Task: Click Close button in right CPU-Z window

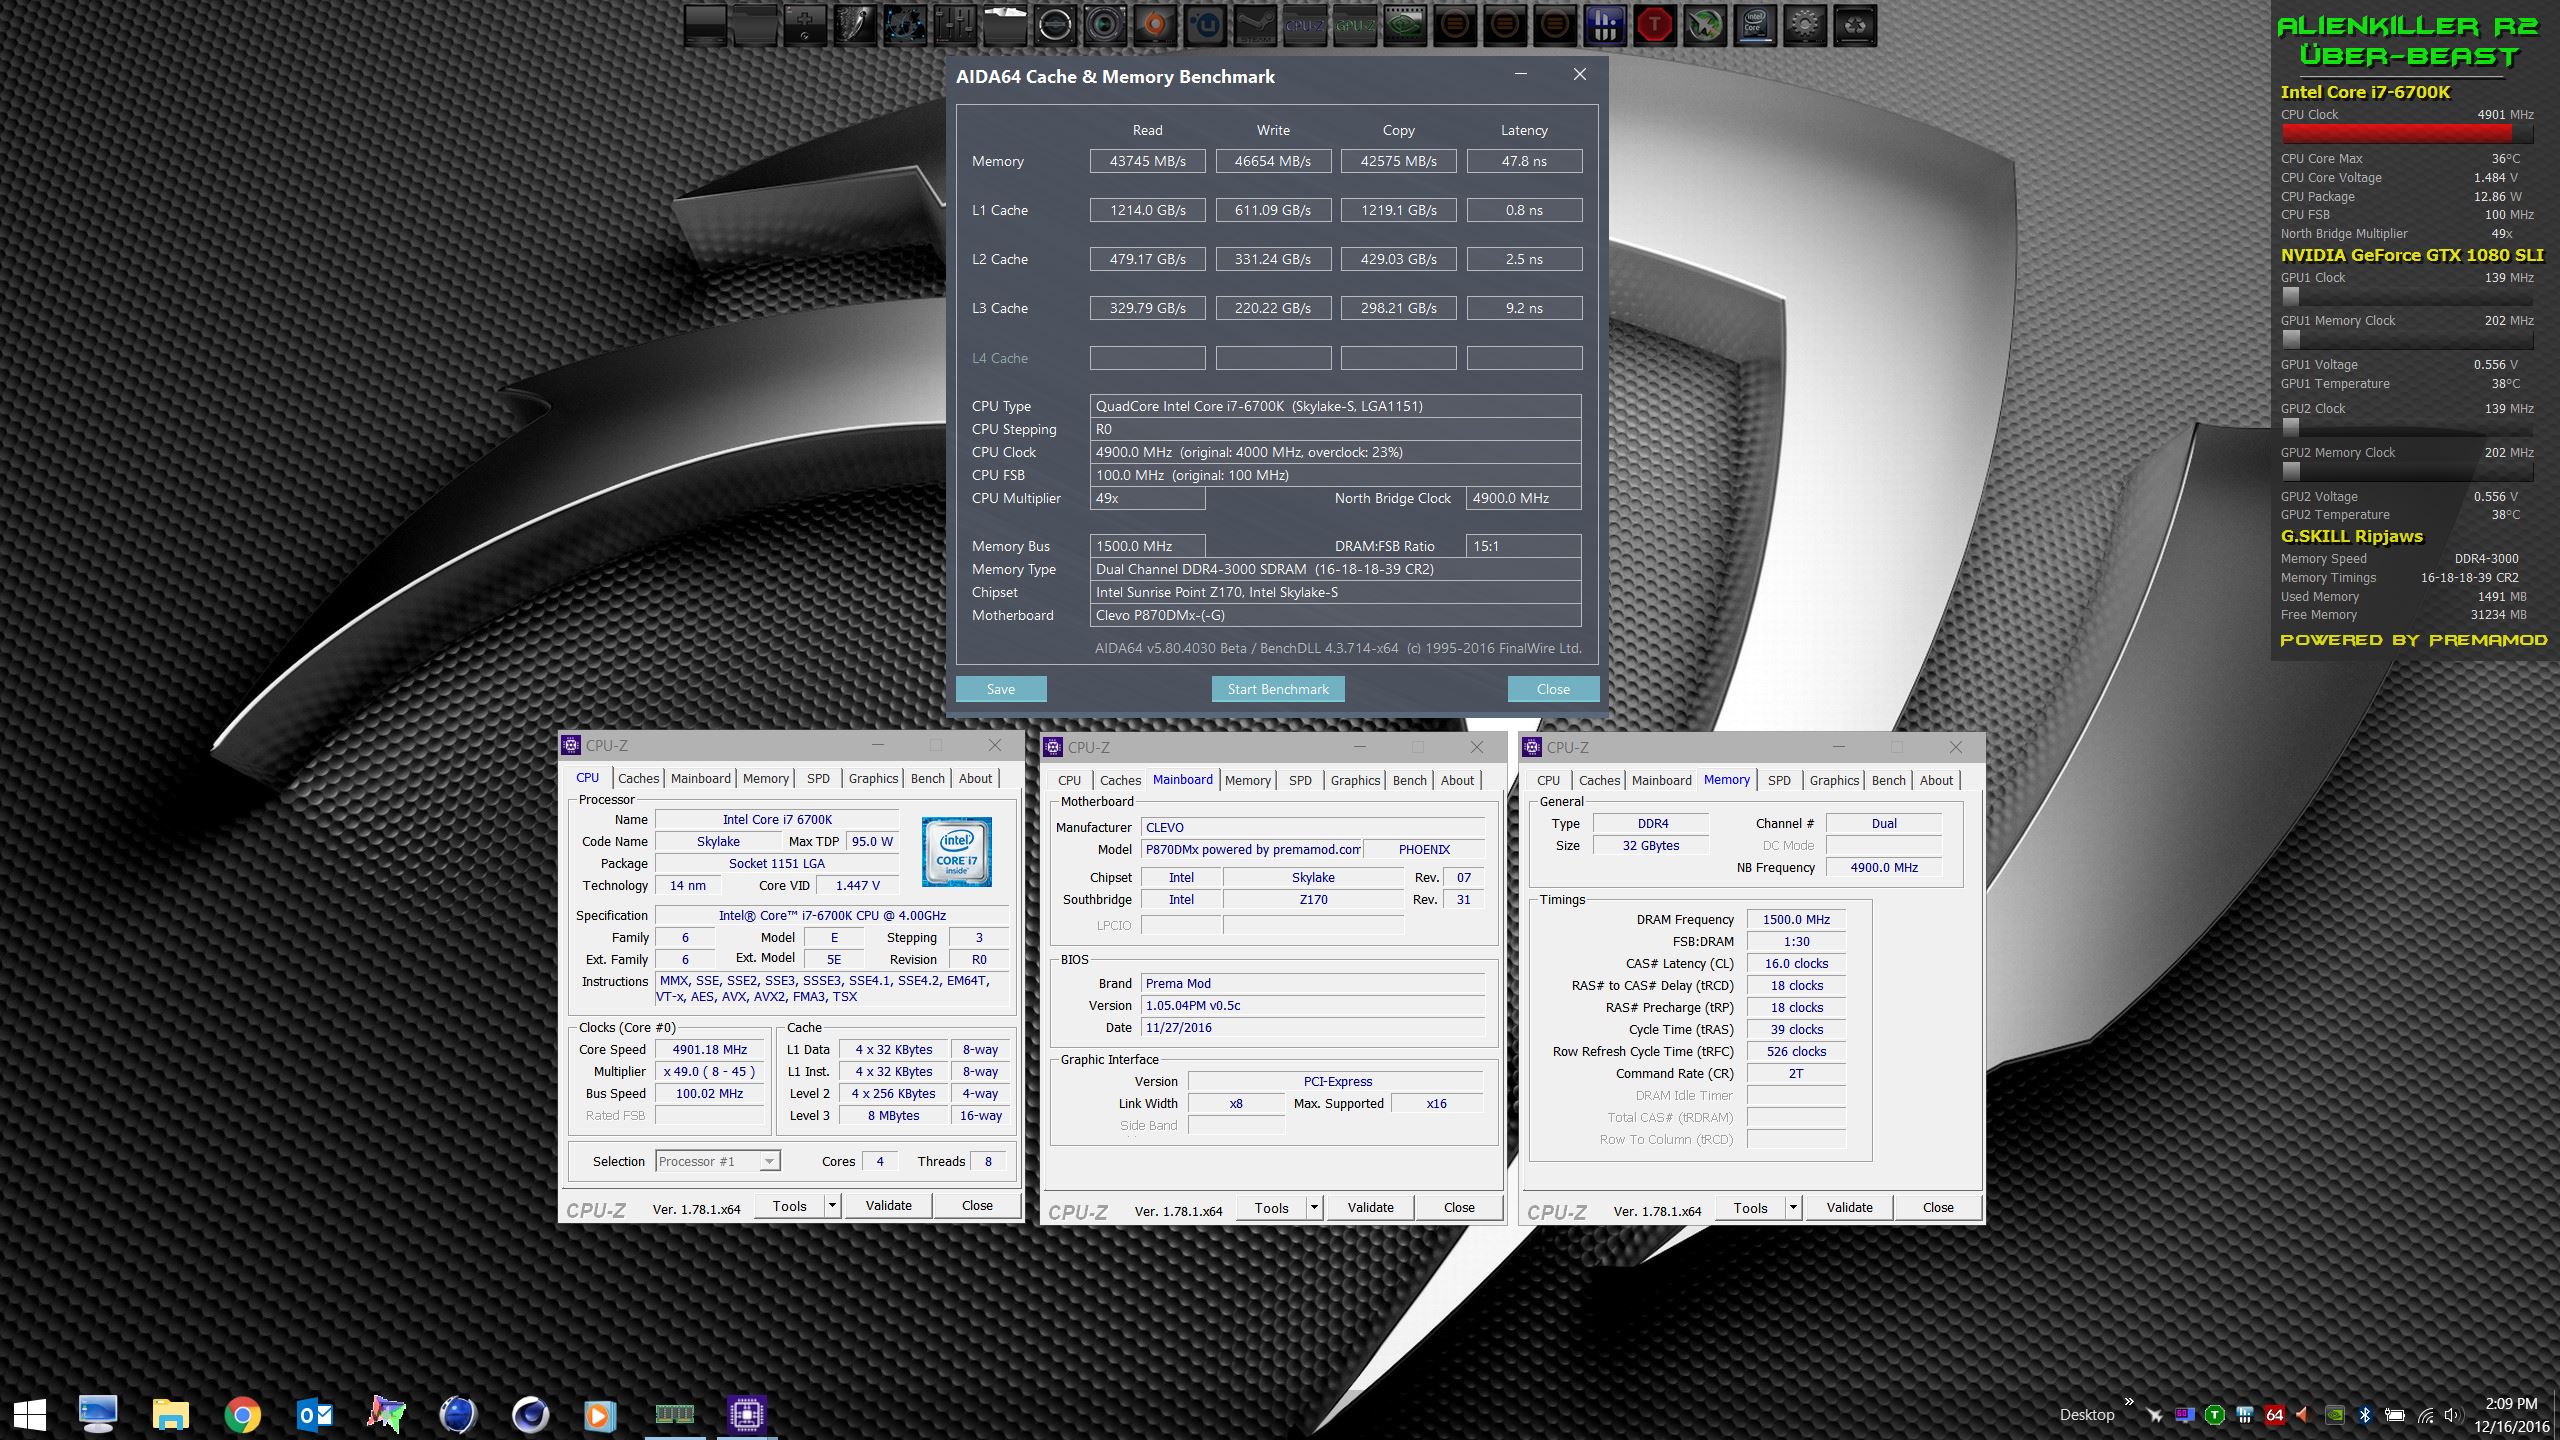Action: point(1938,1208)
